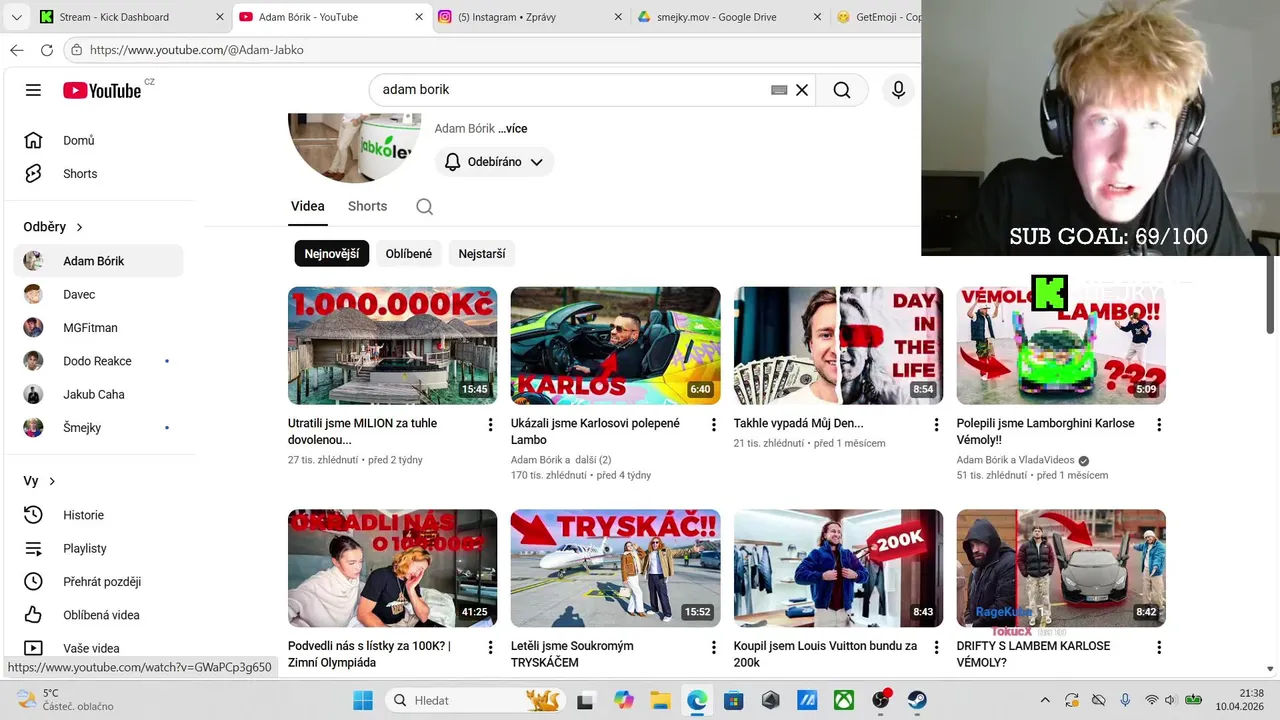Open the options menu for Karlosovi polepené Lambo video
1280x720 pixels.
tap(714, 425)
